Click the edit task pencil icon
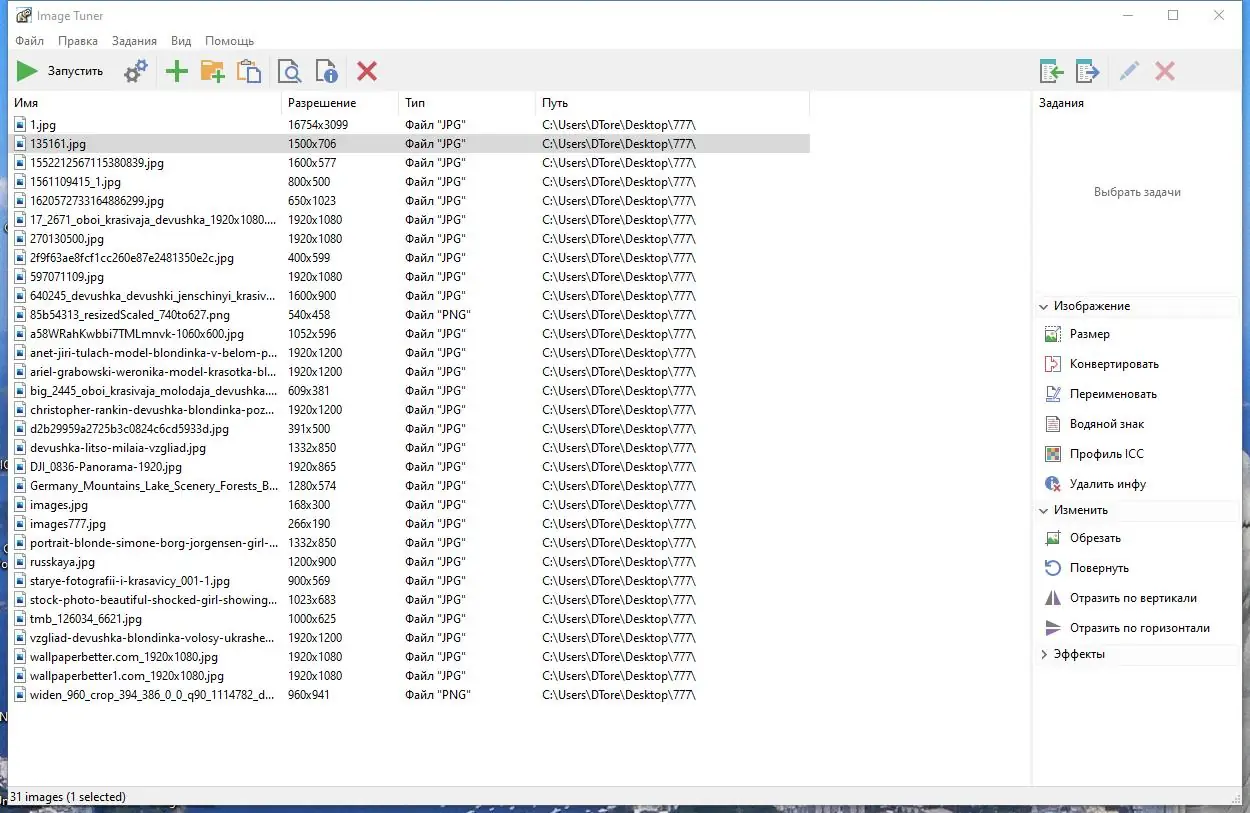 click(1129, 71)
